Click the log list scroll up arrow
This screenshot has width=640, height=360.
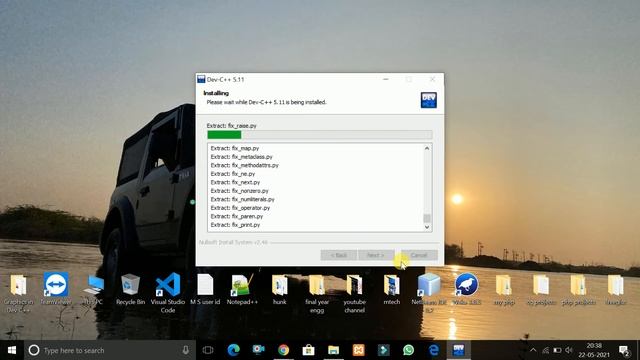[x=427, y=148]
